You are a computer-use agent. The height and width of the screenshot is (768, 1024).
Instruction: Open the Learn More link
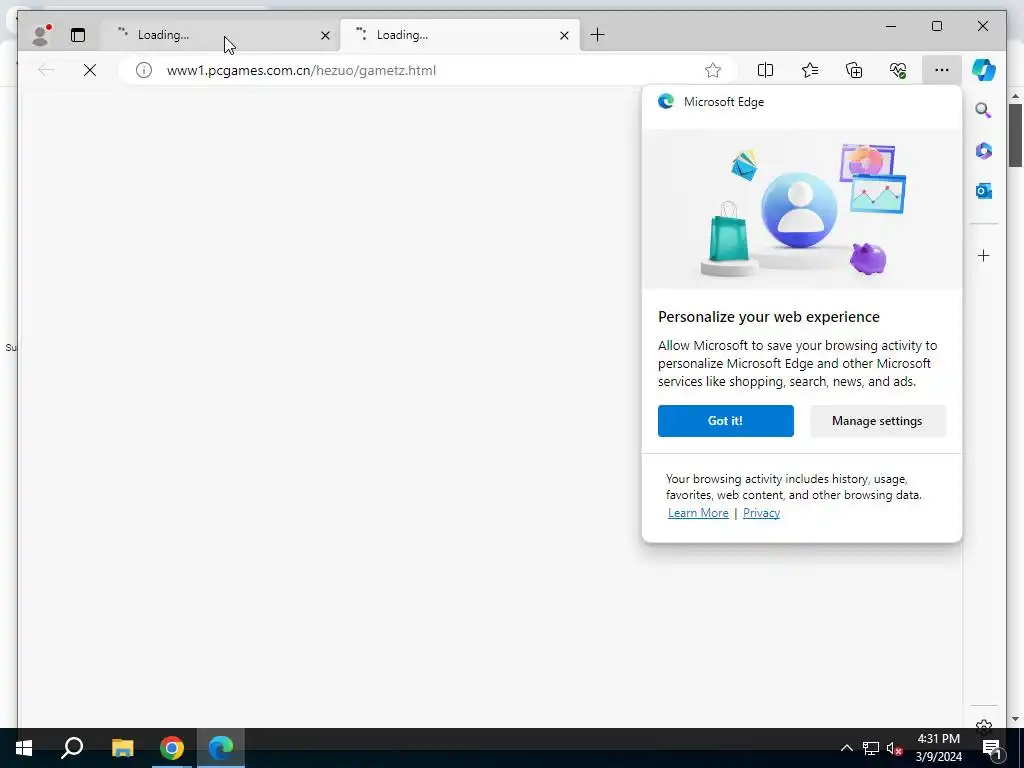697,513
